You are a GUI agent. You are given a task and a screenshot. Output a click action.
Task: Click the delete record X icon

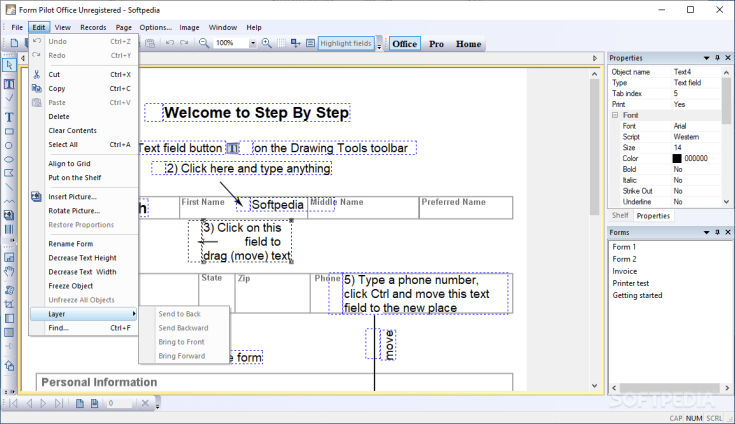point(145,403)
